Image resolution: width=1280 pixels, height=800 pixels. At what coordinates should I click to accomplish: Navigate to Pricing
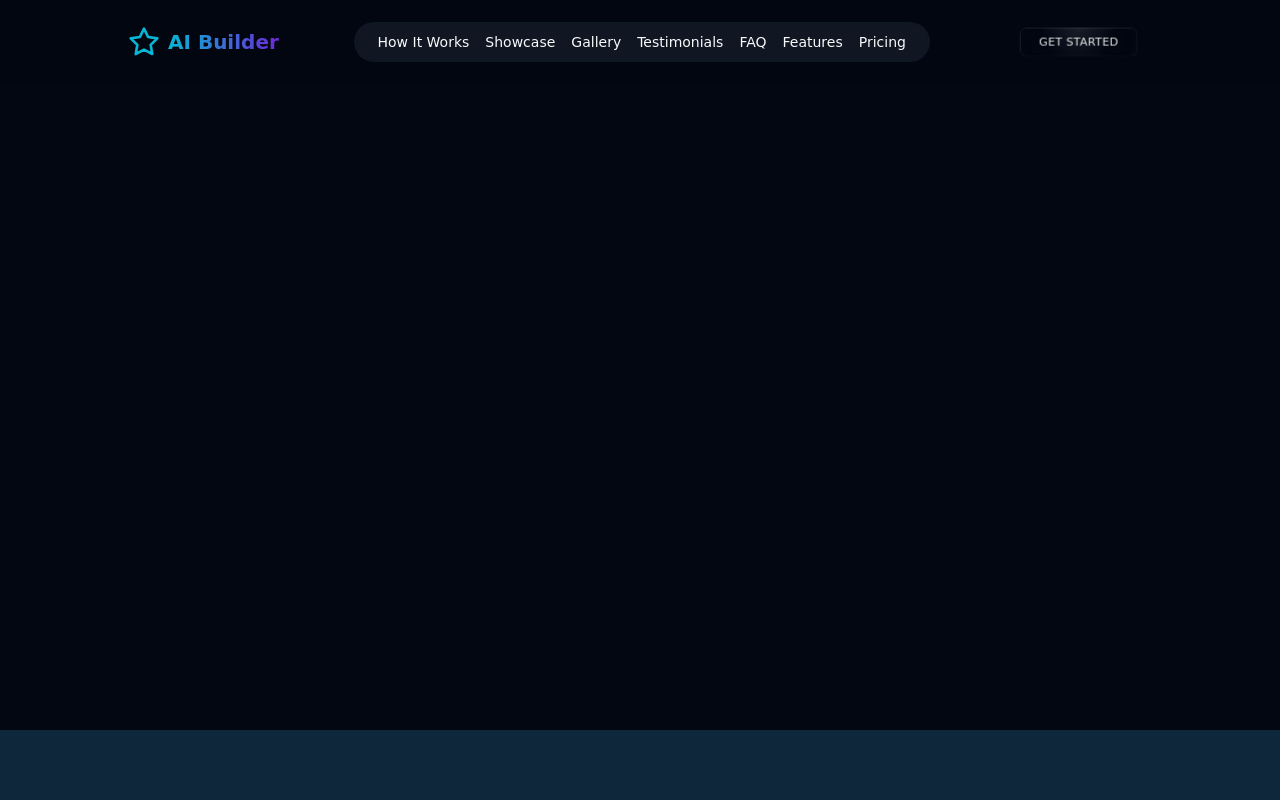point(882,42)
